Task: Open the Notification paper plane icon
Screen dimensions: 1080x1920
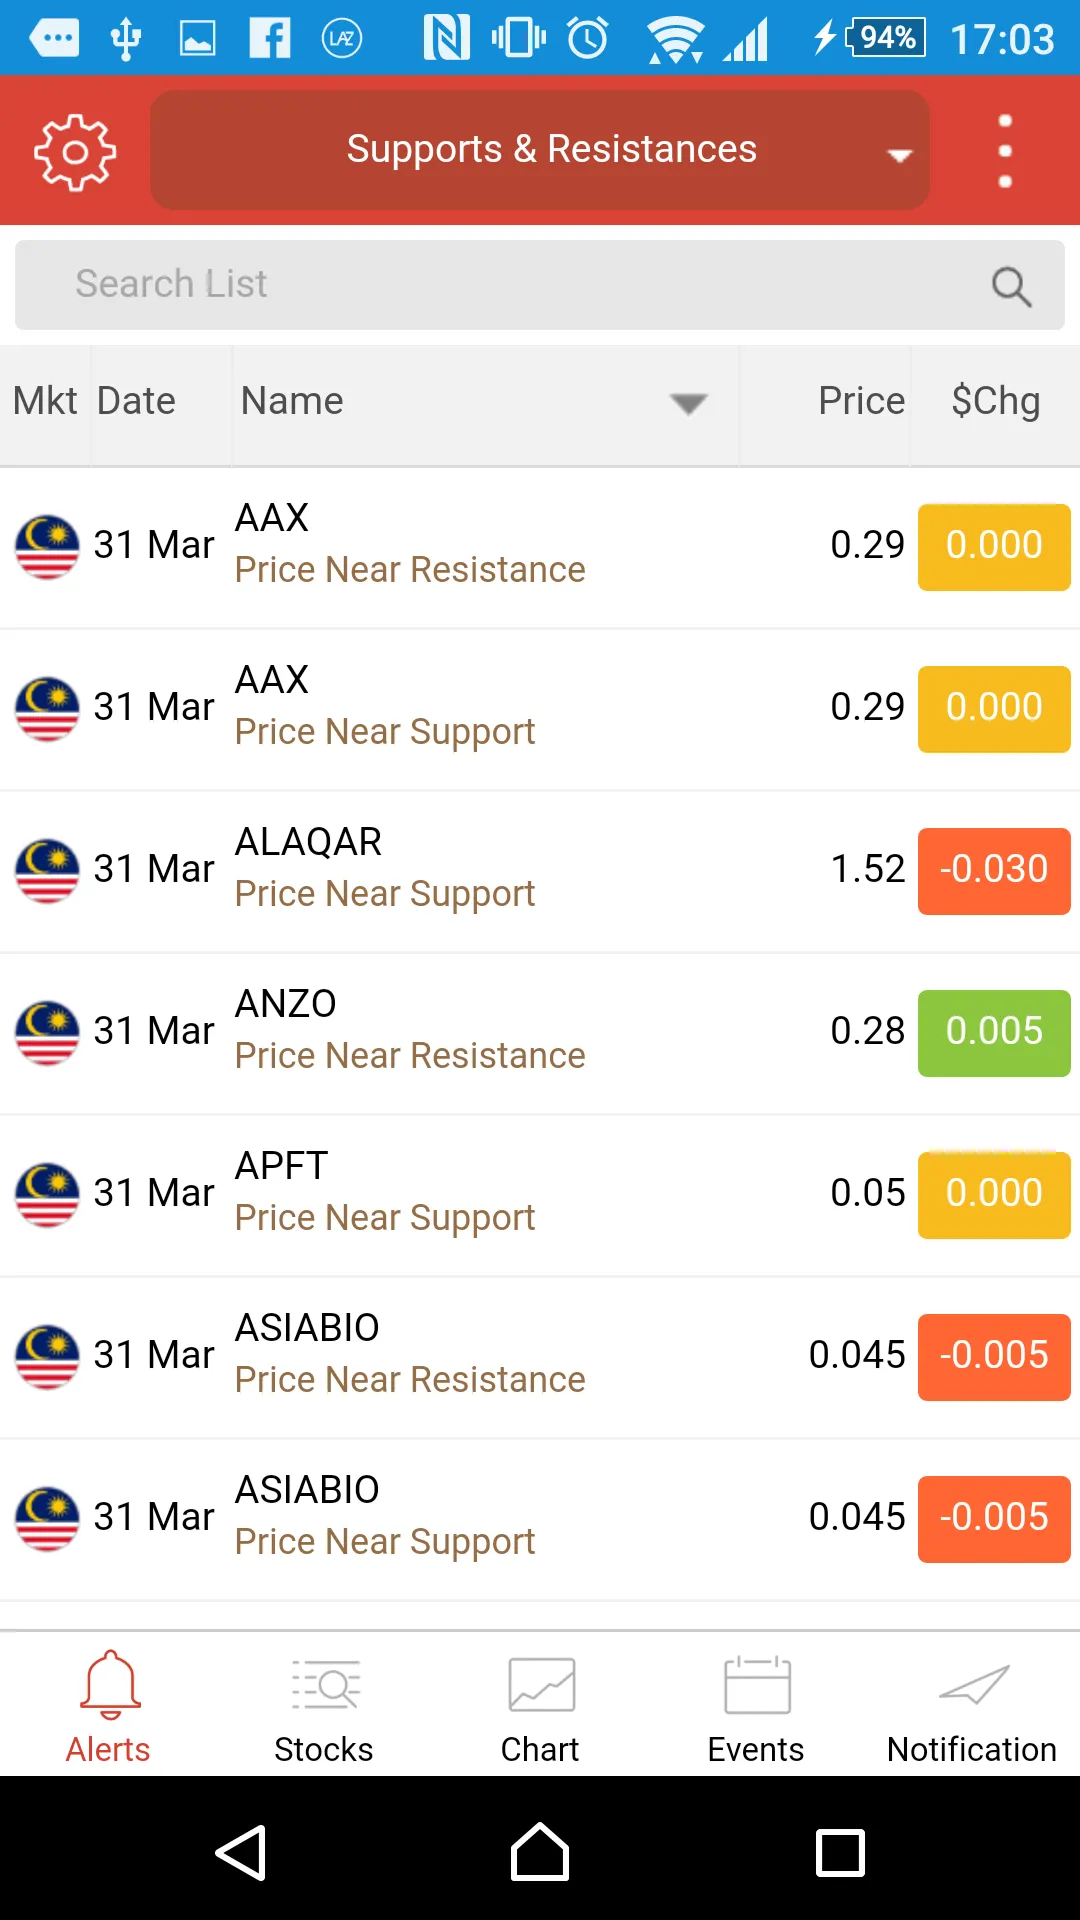Action: (972, 1706)
